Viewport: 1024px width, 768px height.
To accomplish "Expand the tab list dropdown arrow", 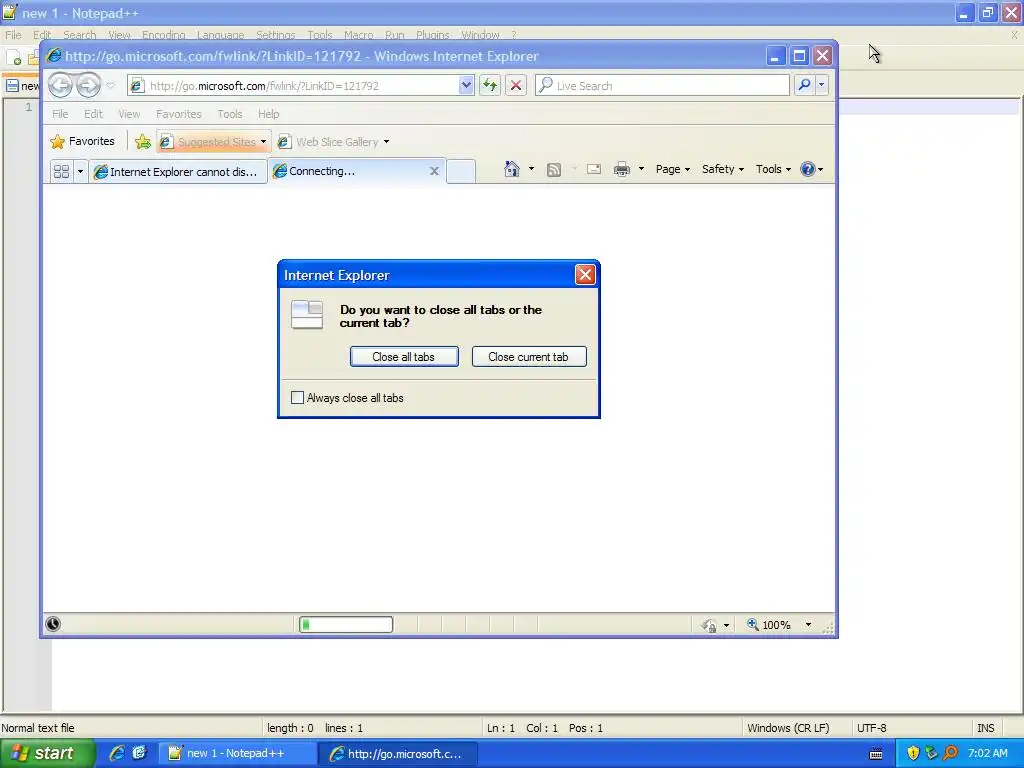I will pyautogui.click(x=80, y=171).
